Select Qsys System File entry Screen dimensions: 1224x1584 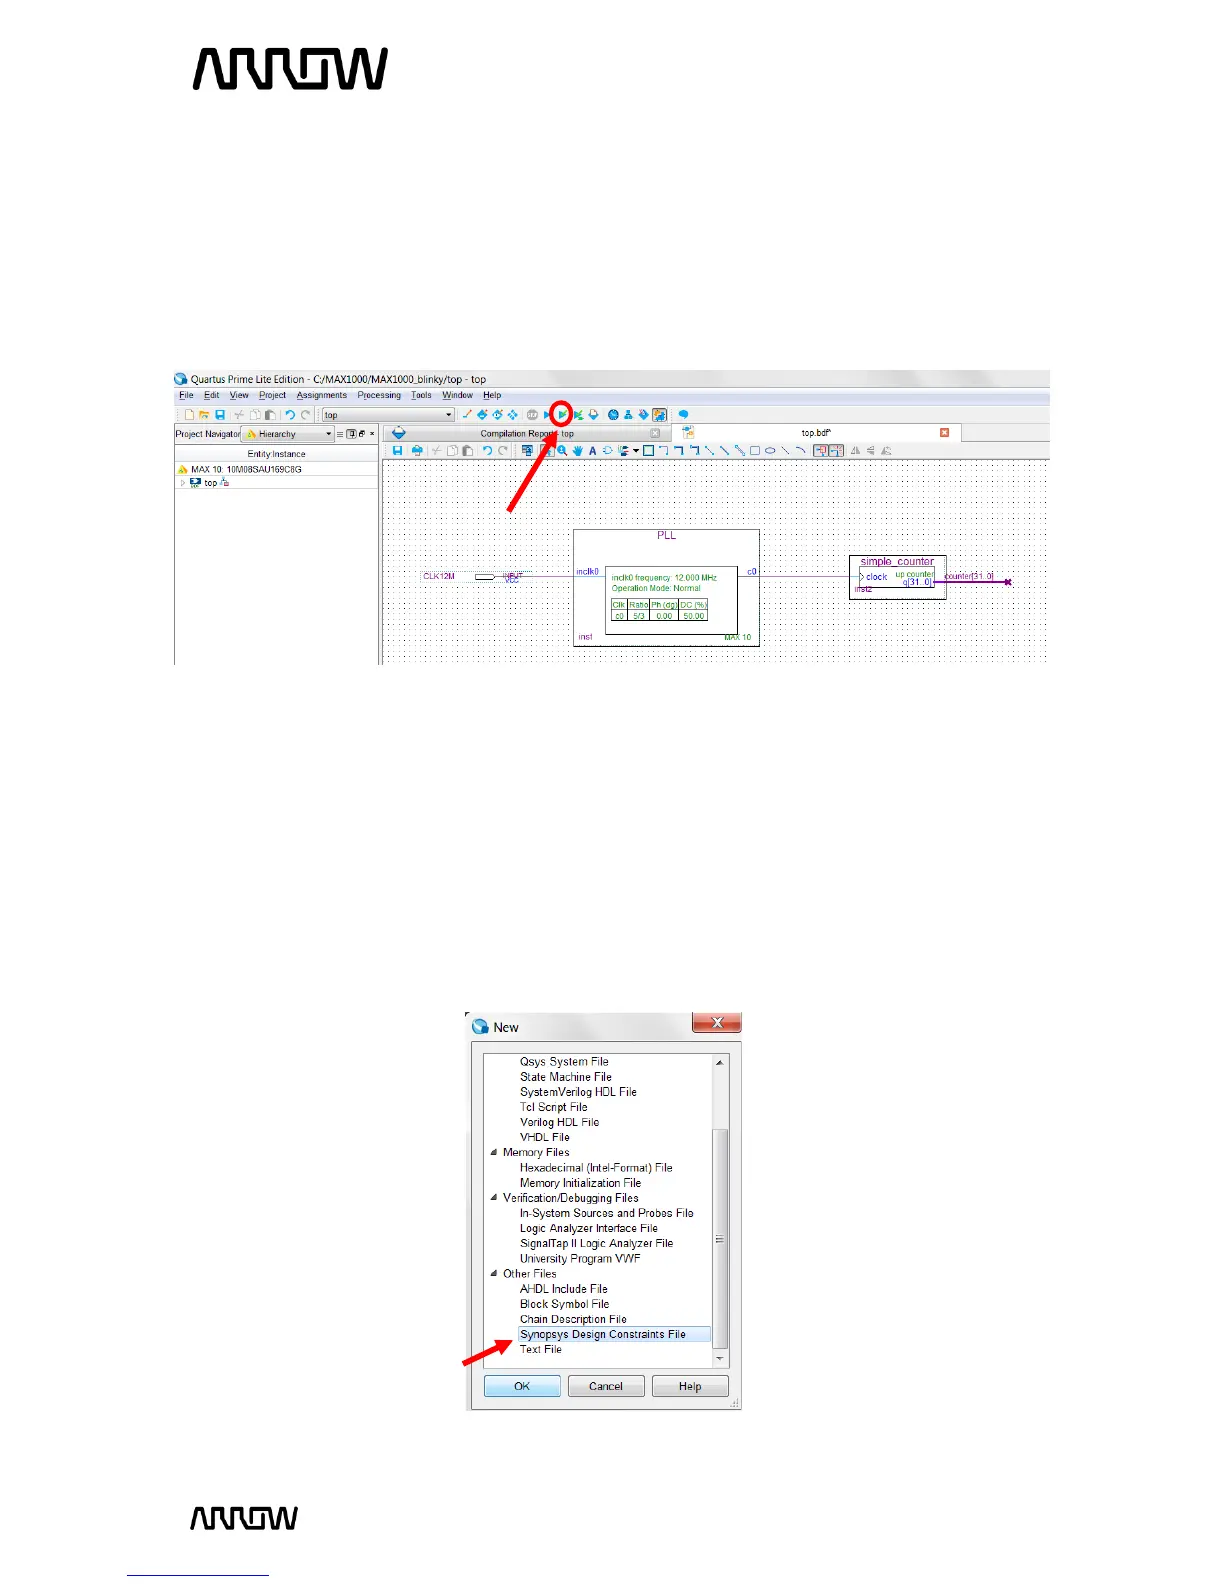(564, 1062)
